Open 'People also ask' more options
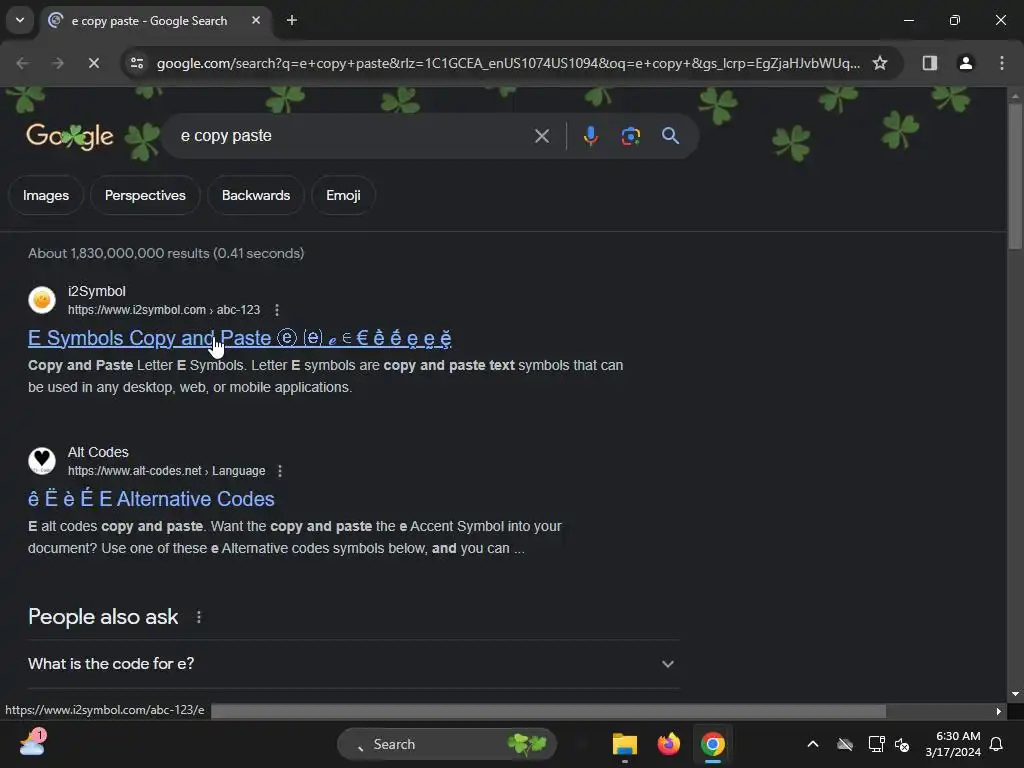Viewport: 1024px width, 768px height. (x=199, y=617)
